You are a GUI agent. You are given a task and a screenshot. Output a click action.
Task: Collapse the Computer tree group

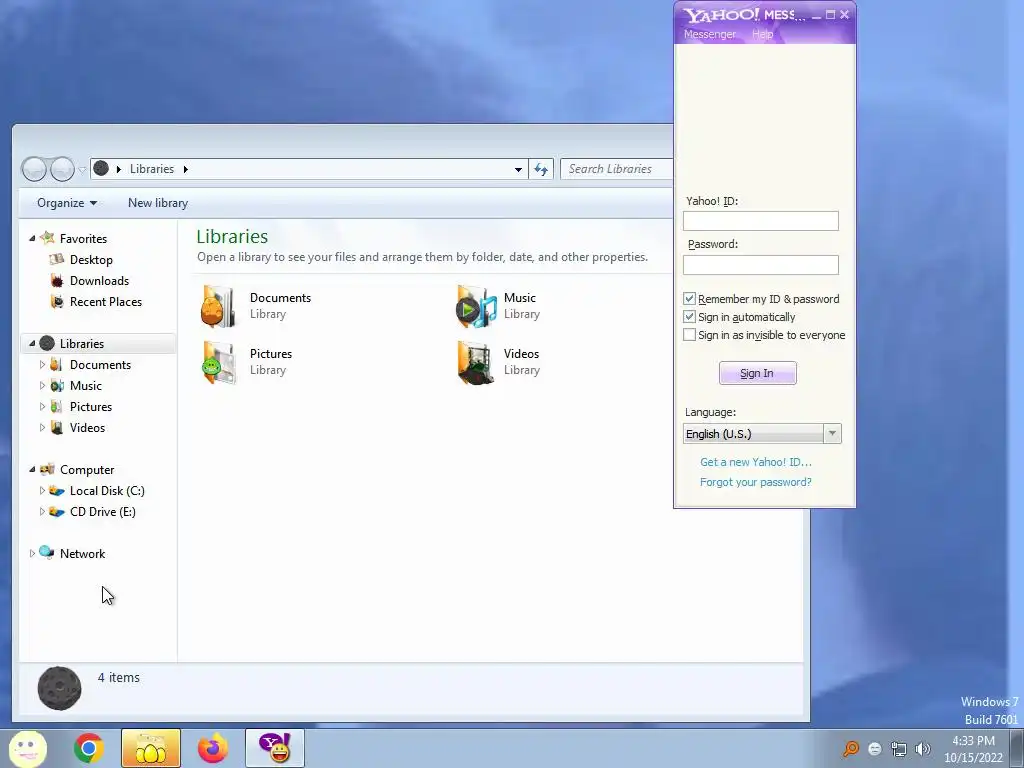[x=32, y=470]
